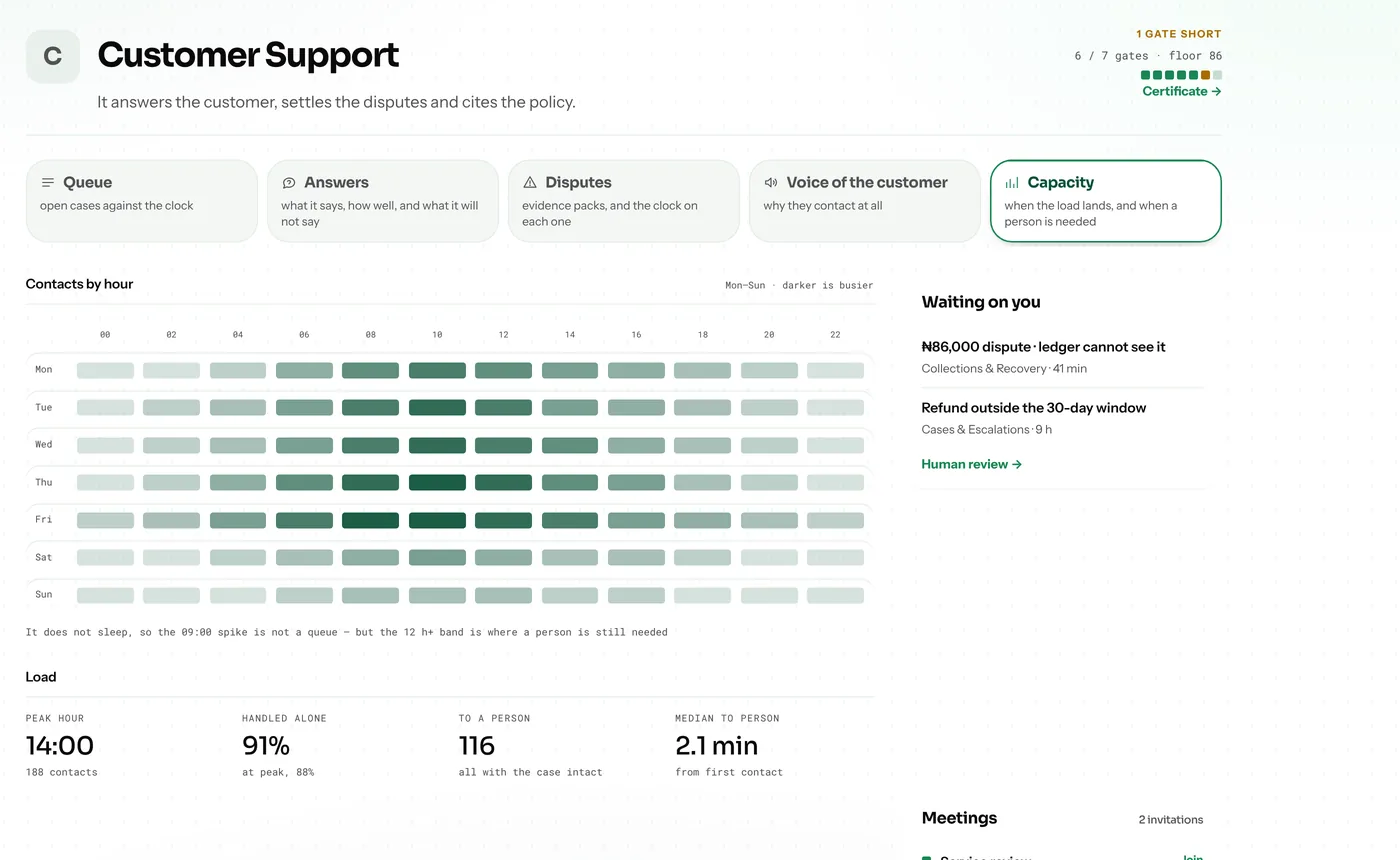Open the Certificate link
Image resolution: width=1400 pixels, height=860 pixels.
click(x=1182, y=91)
